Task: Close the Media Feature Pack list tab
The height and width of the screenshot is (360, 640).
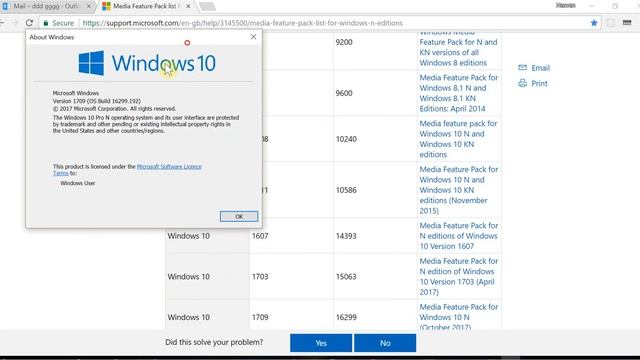Action: click(188, 6)
